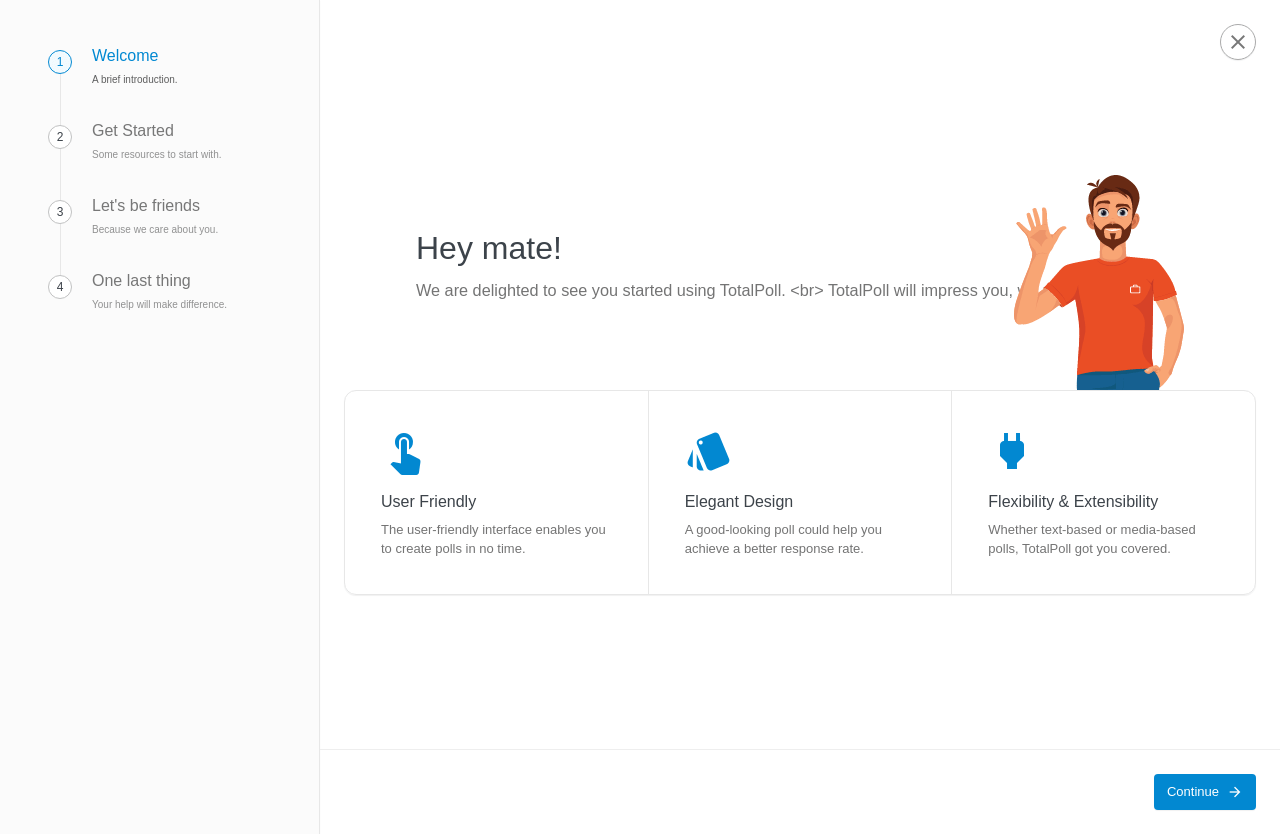Click the Continue button
This screenshot has height=834, width=1280.
click(x=1205, y=792)
